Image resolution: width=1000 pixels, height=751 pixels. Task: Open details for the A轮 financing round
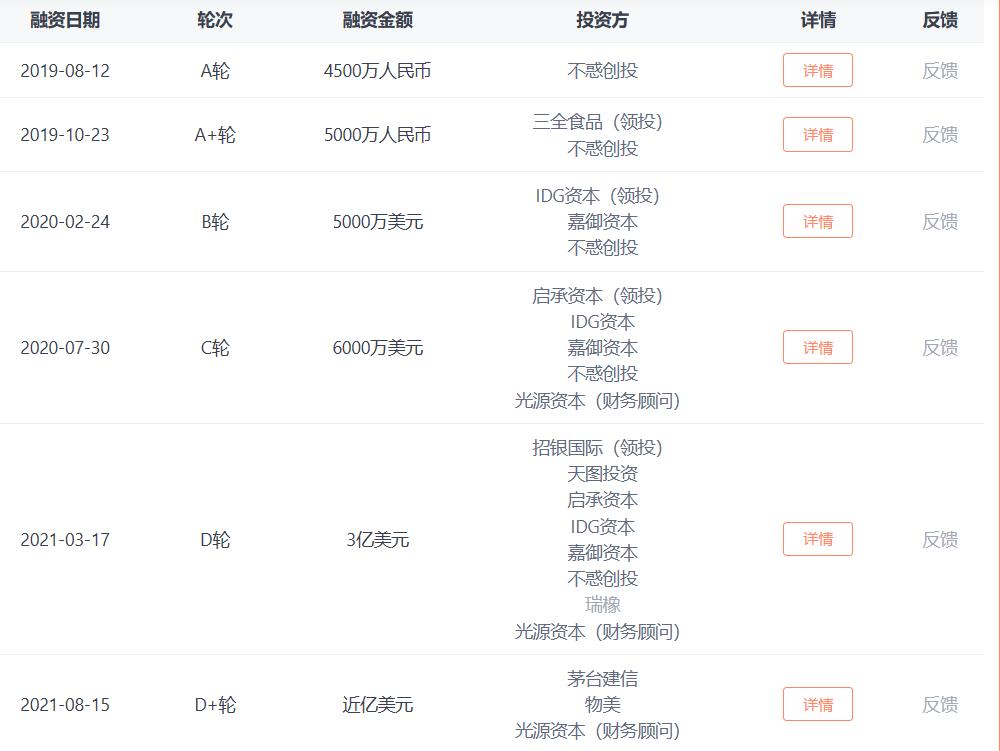point(817,70)
